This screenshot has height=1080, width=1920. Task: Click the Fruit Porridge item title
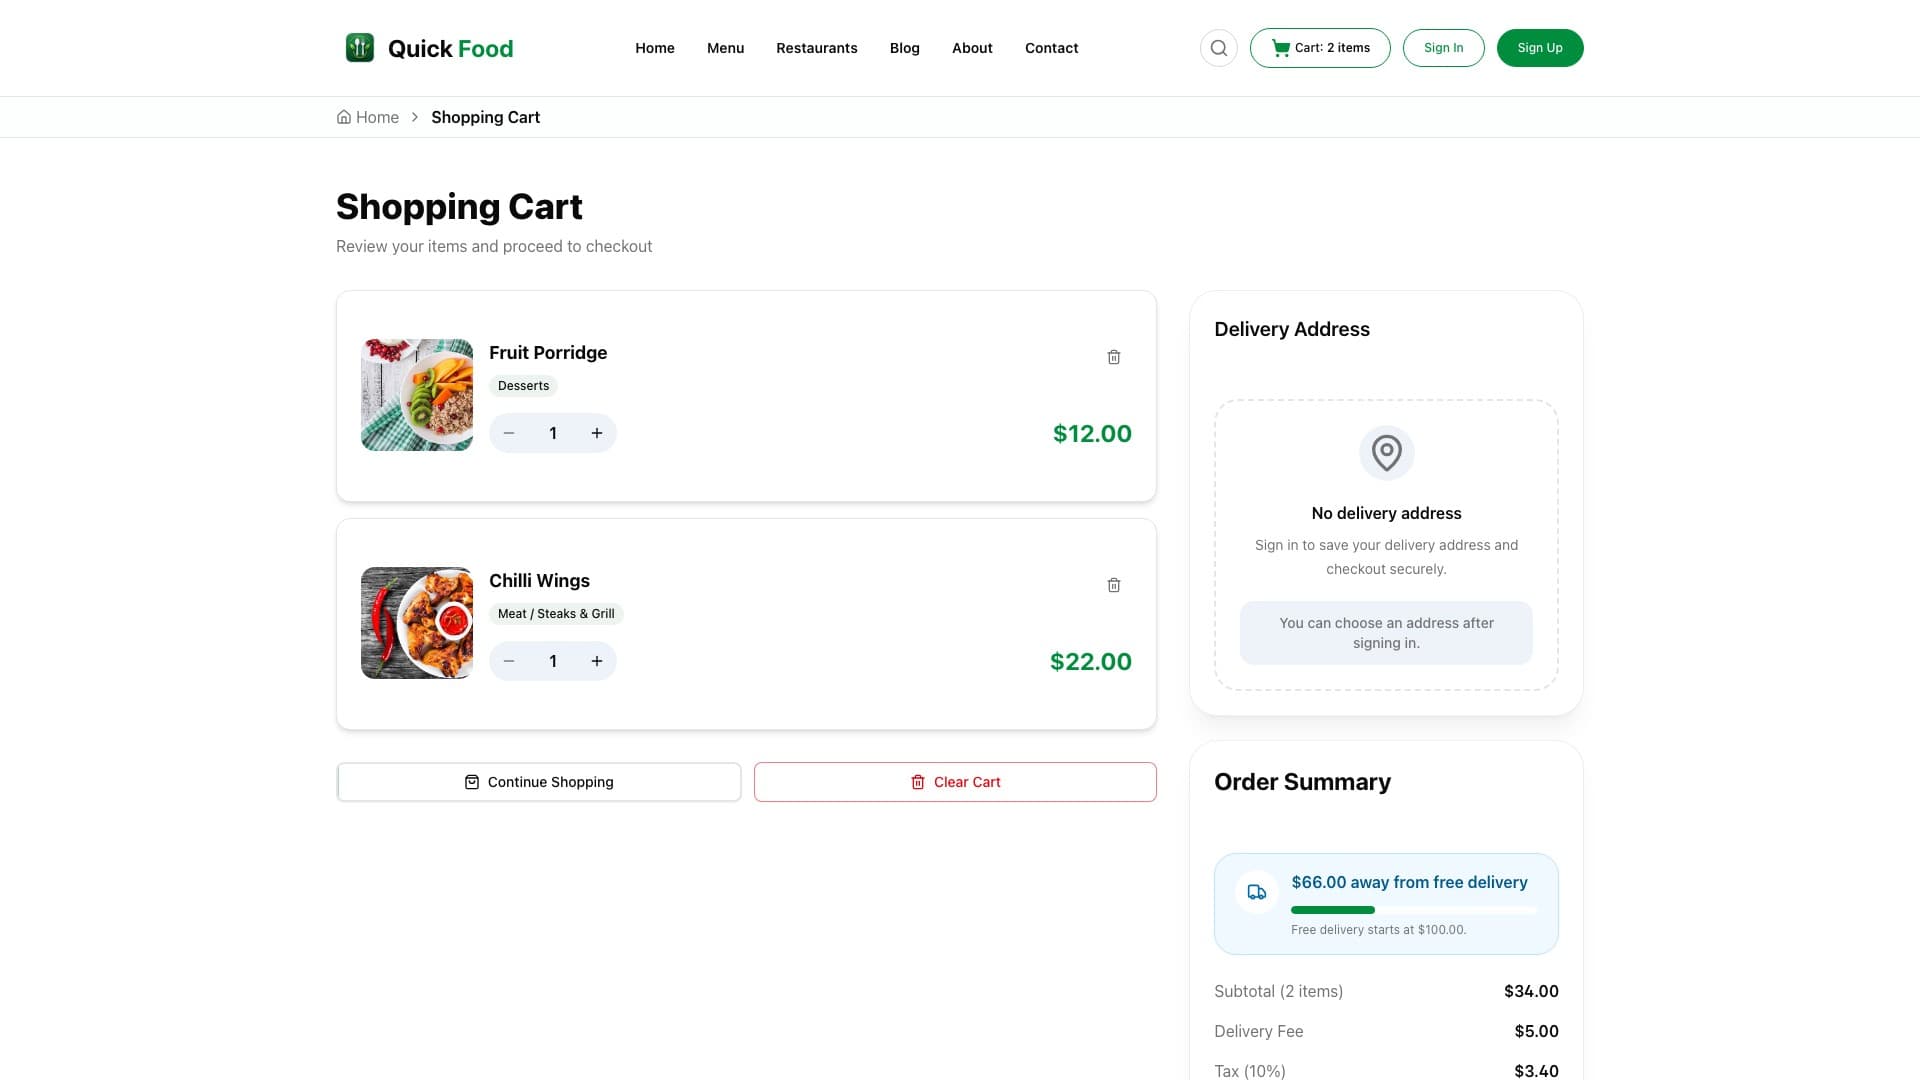tap(548, 353)
